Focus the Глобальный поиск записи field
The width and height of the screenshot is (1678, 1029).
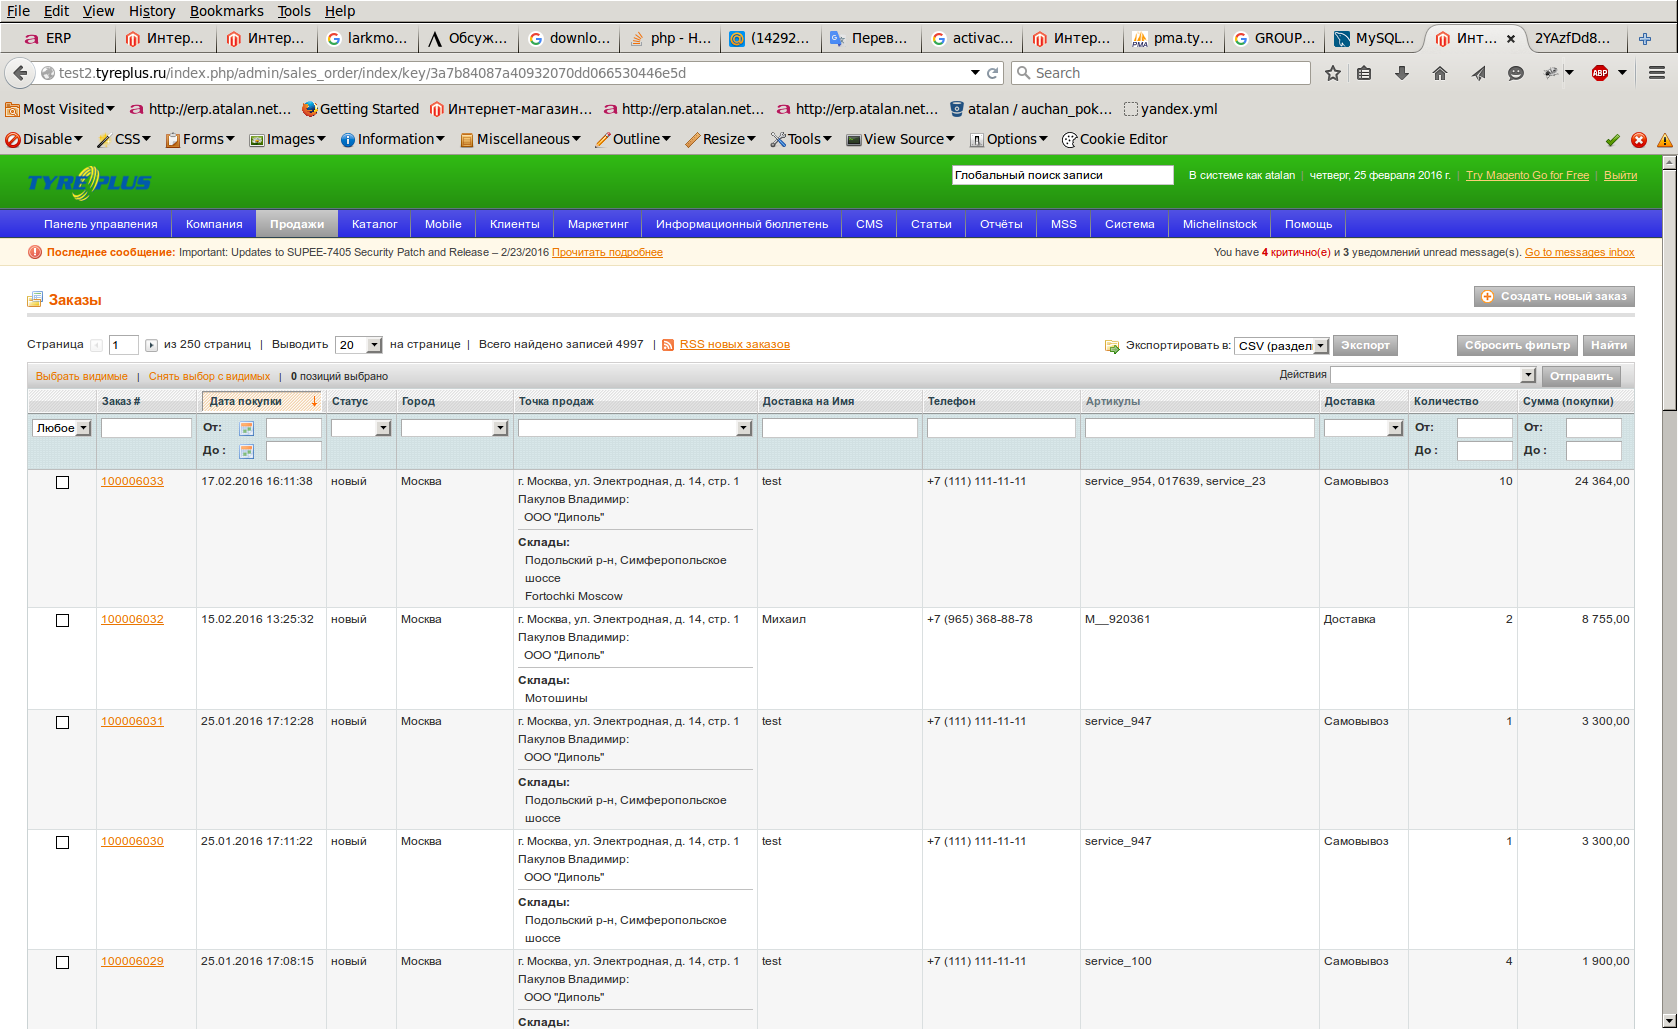[x=1062, y=176]
